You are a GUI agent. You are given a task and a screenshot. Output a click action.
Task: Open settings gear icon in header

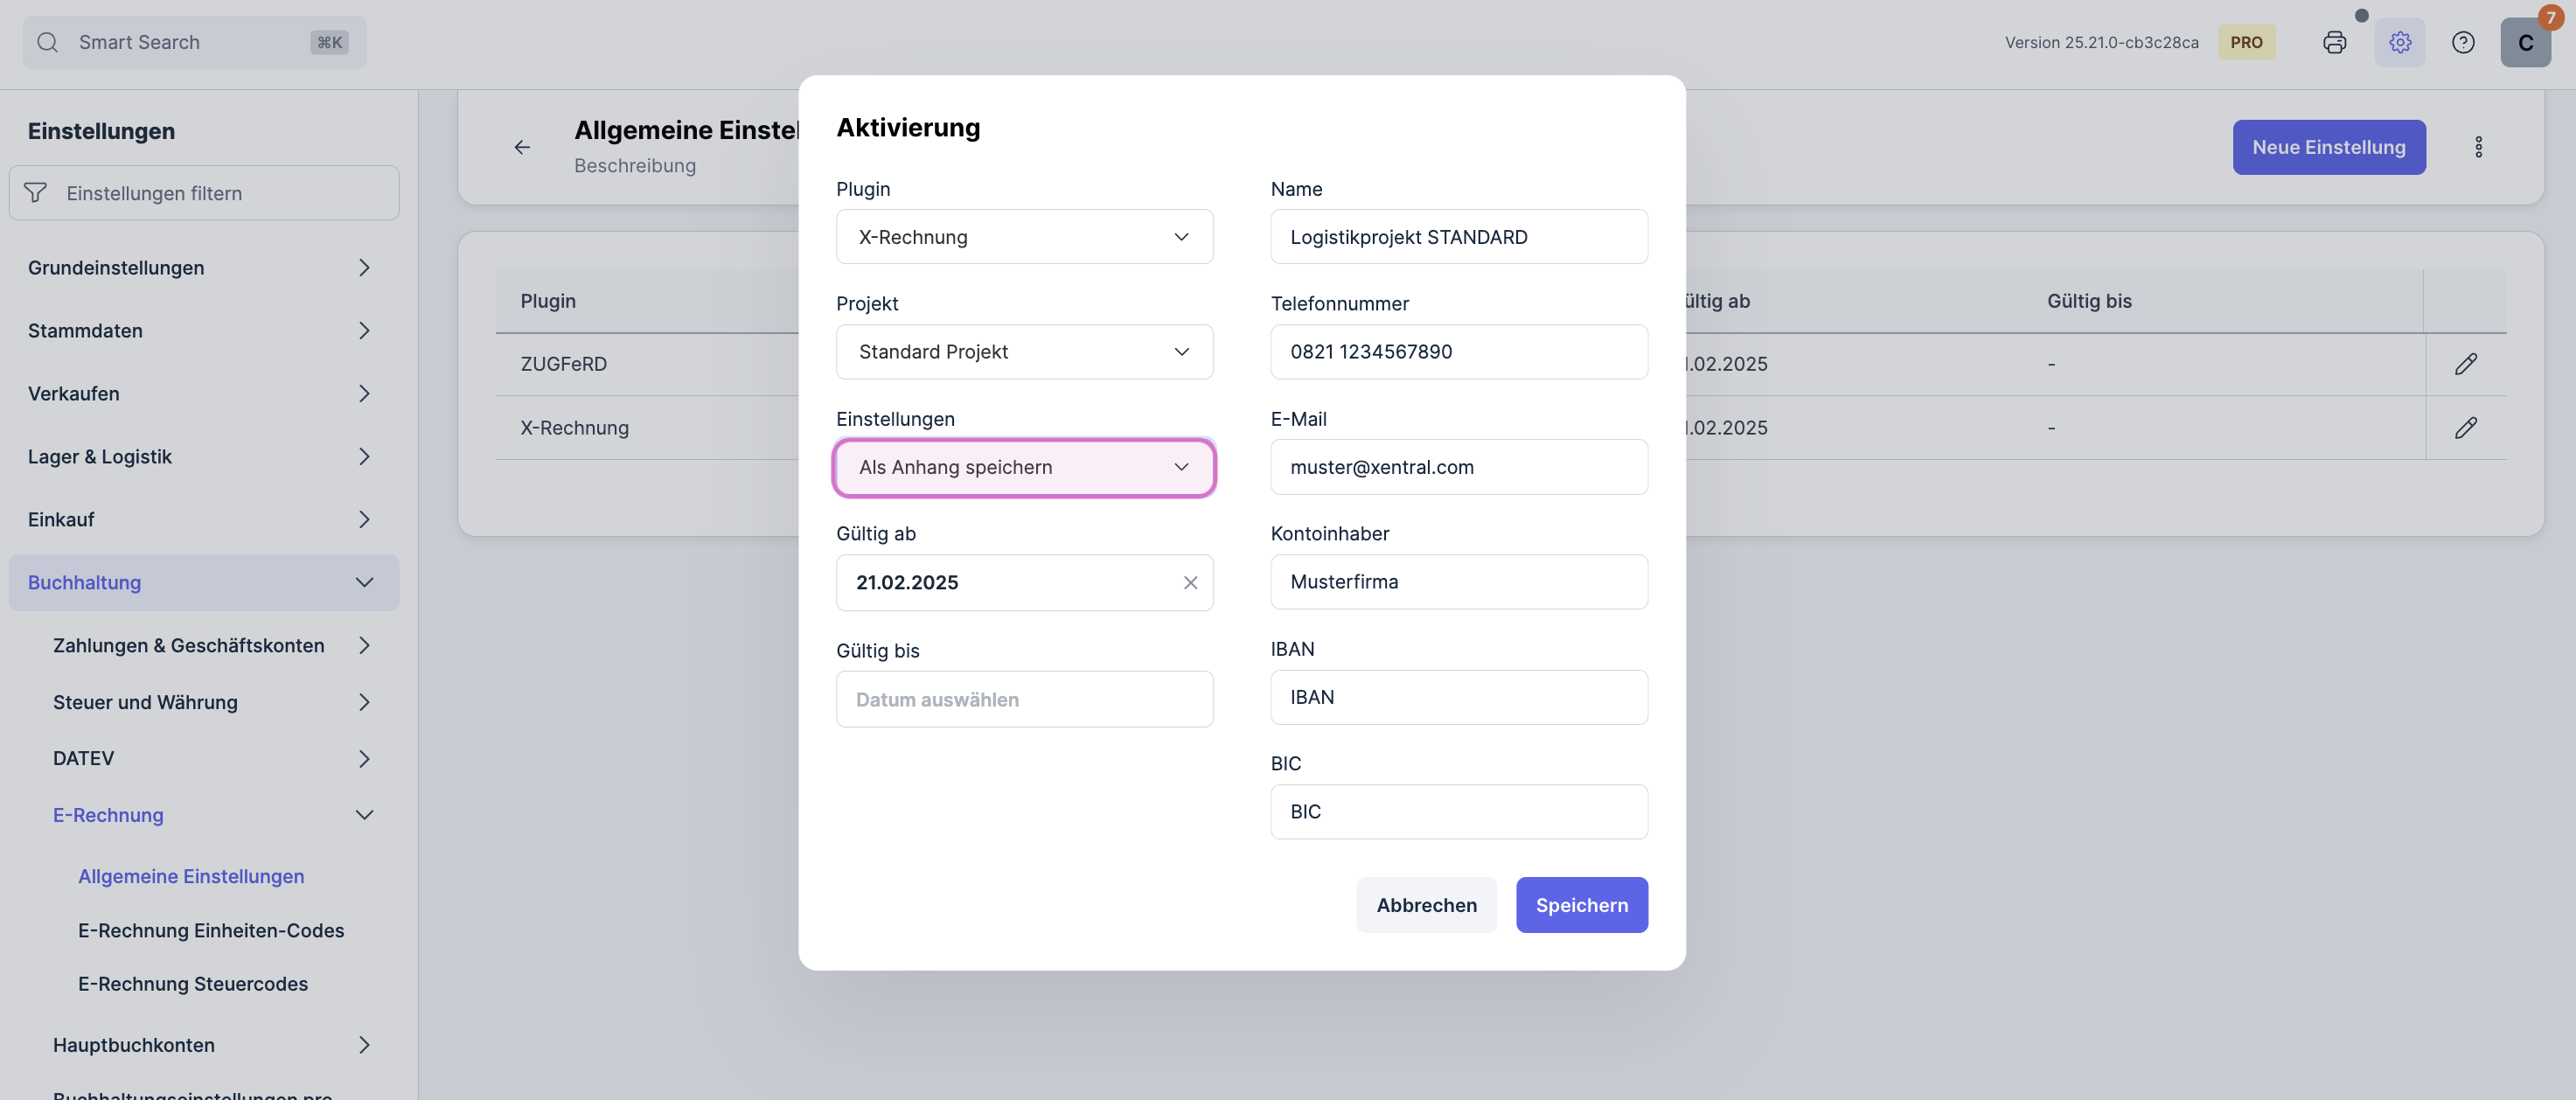click(2400, 42)
